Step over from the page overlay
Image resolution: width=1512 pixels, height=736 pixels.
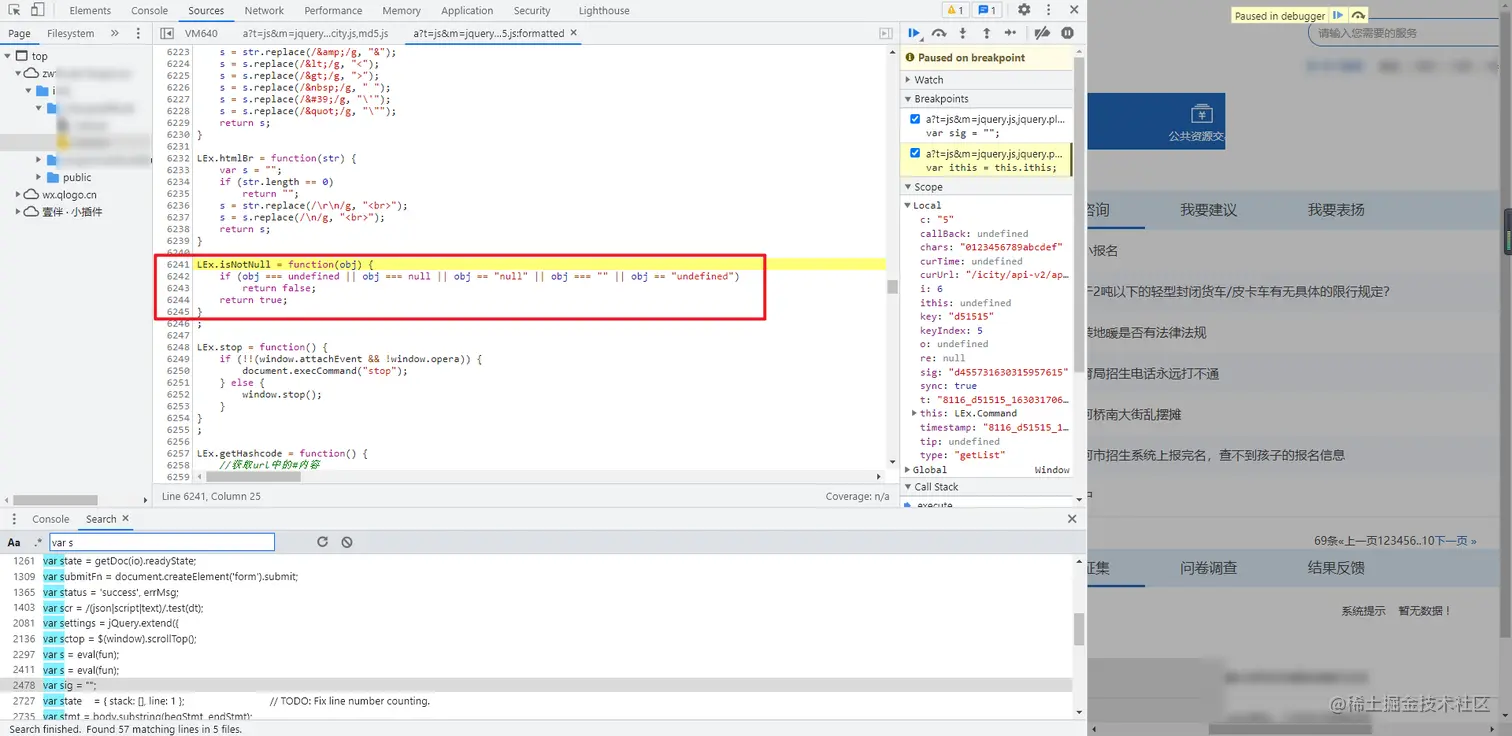pos(1358,16)
